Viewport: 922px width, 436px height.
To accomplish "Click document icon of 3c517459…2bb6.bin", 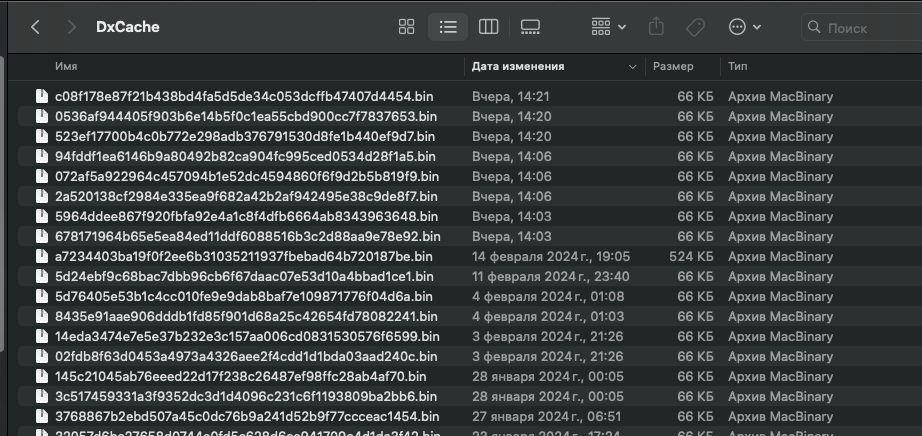I will 41,397.
